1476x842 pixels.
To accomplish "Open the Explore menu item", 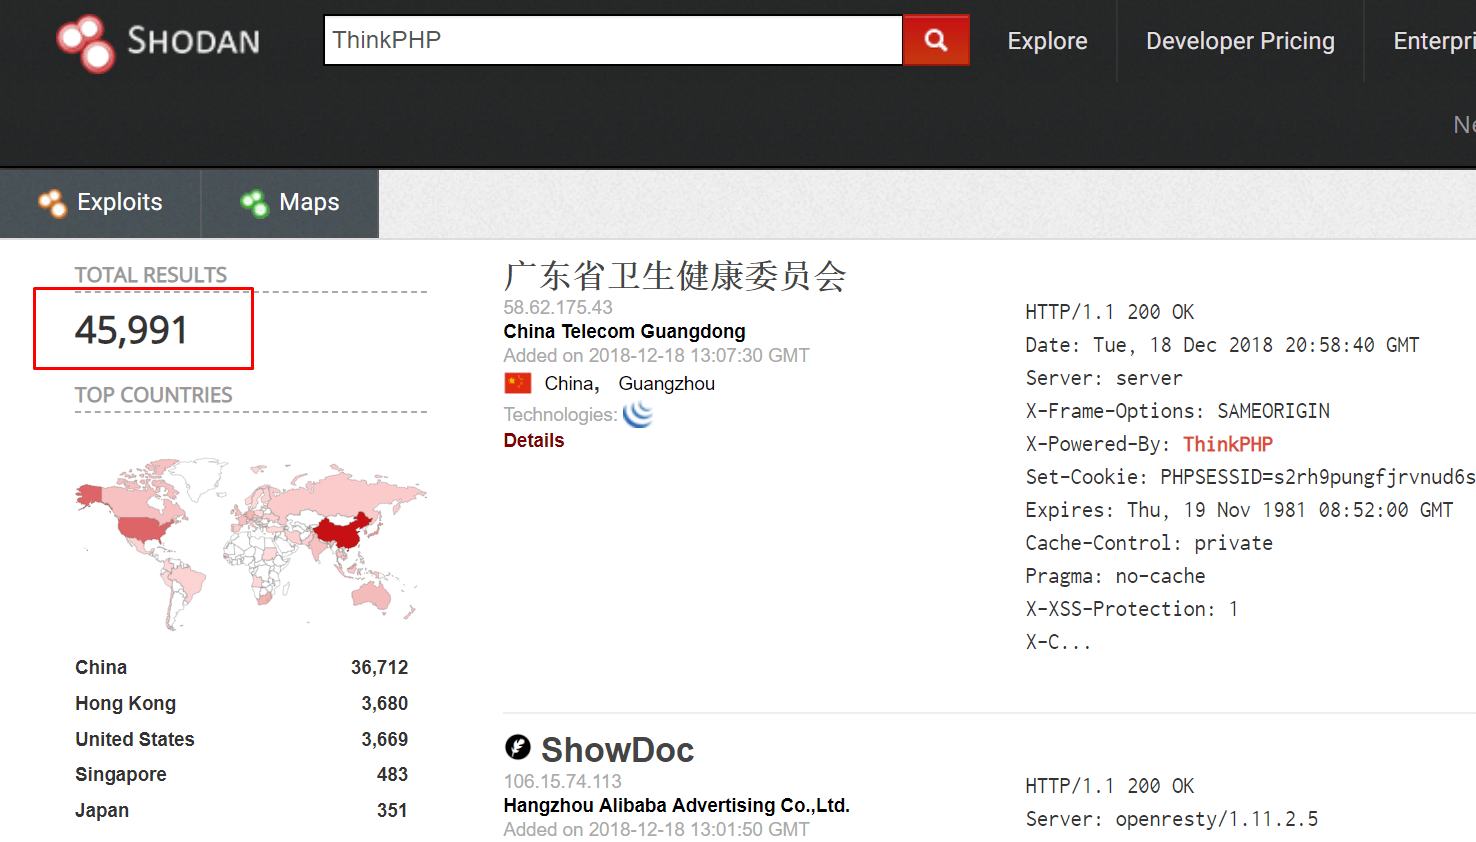I will click(1047, 41).
